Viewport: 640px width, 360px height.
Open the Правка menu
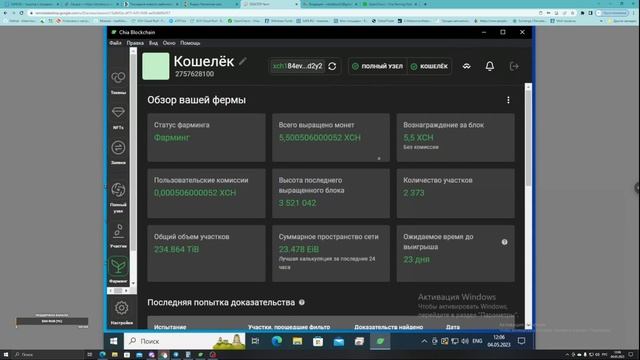[135, 43]
